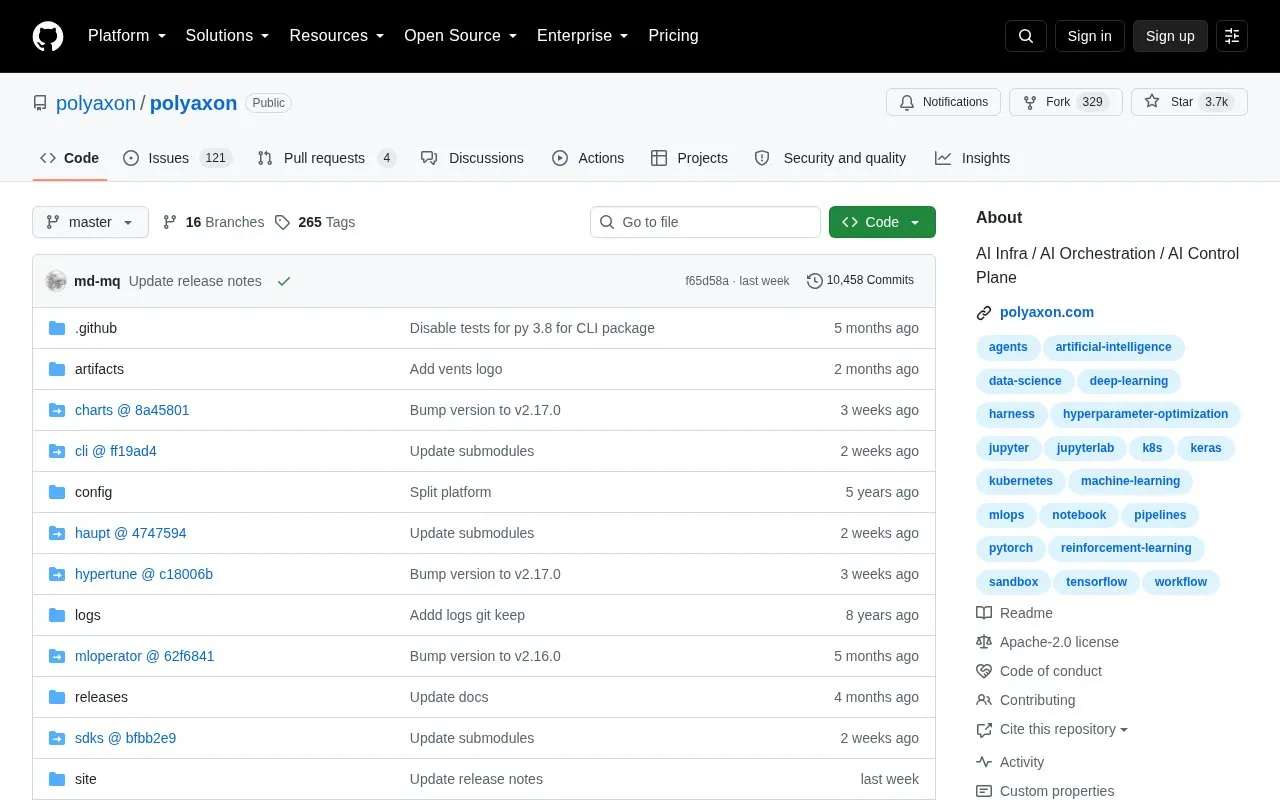Click the Sign up button

[x=1170, y=36]
